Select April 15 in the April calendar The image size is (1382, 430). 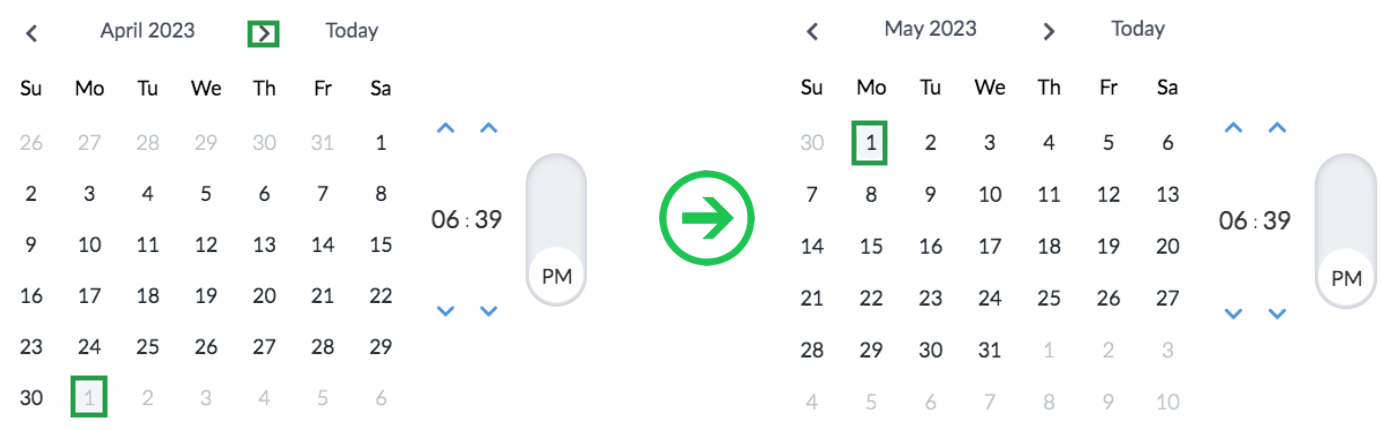click(380, 245)
